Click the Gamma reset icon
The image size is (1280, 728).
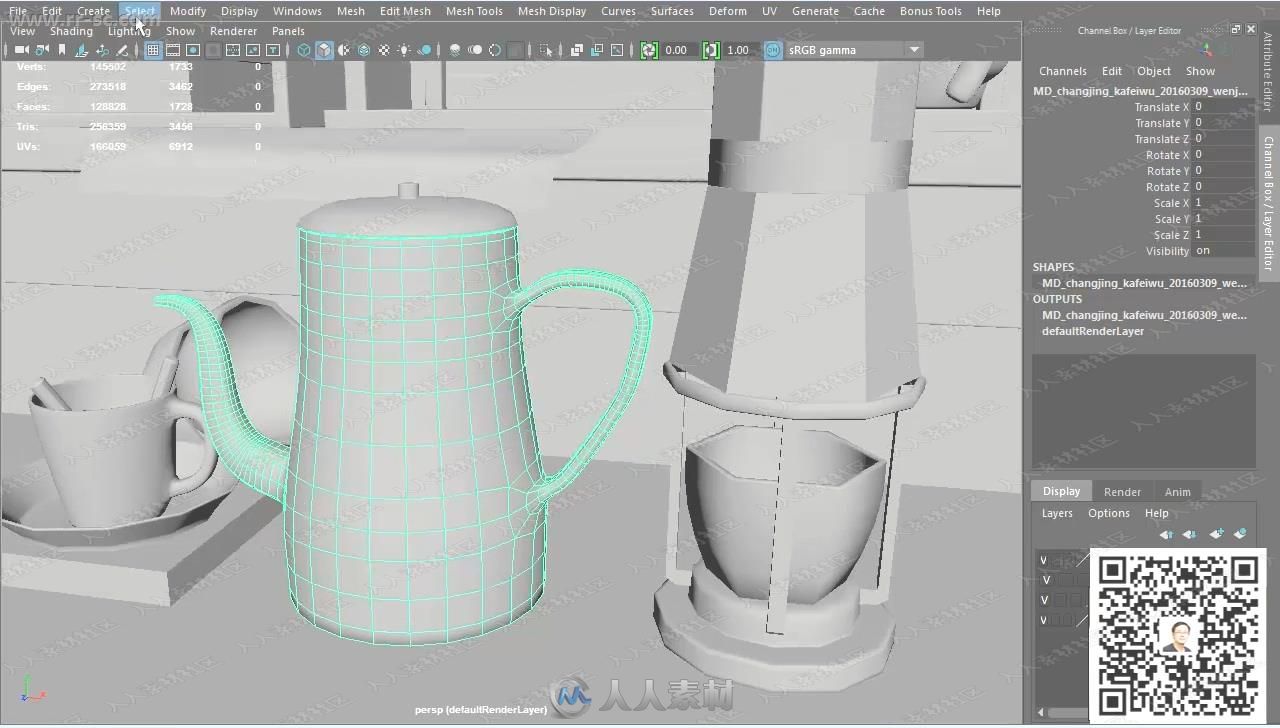coord(711,50)
